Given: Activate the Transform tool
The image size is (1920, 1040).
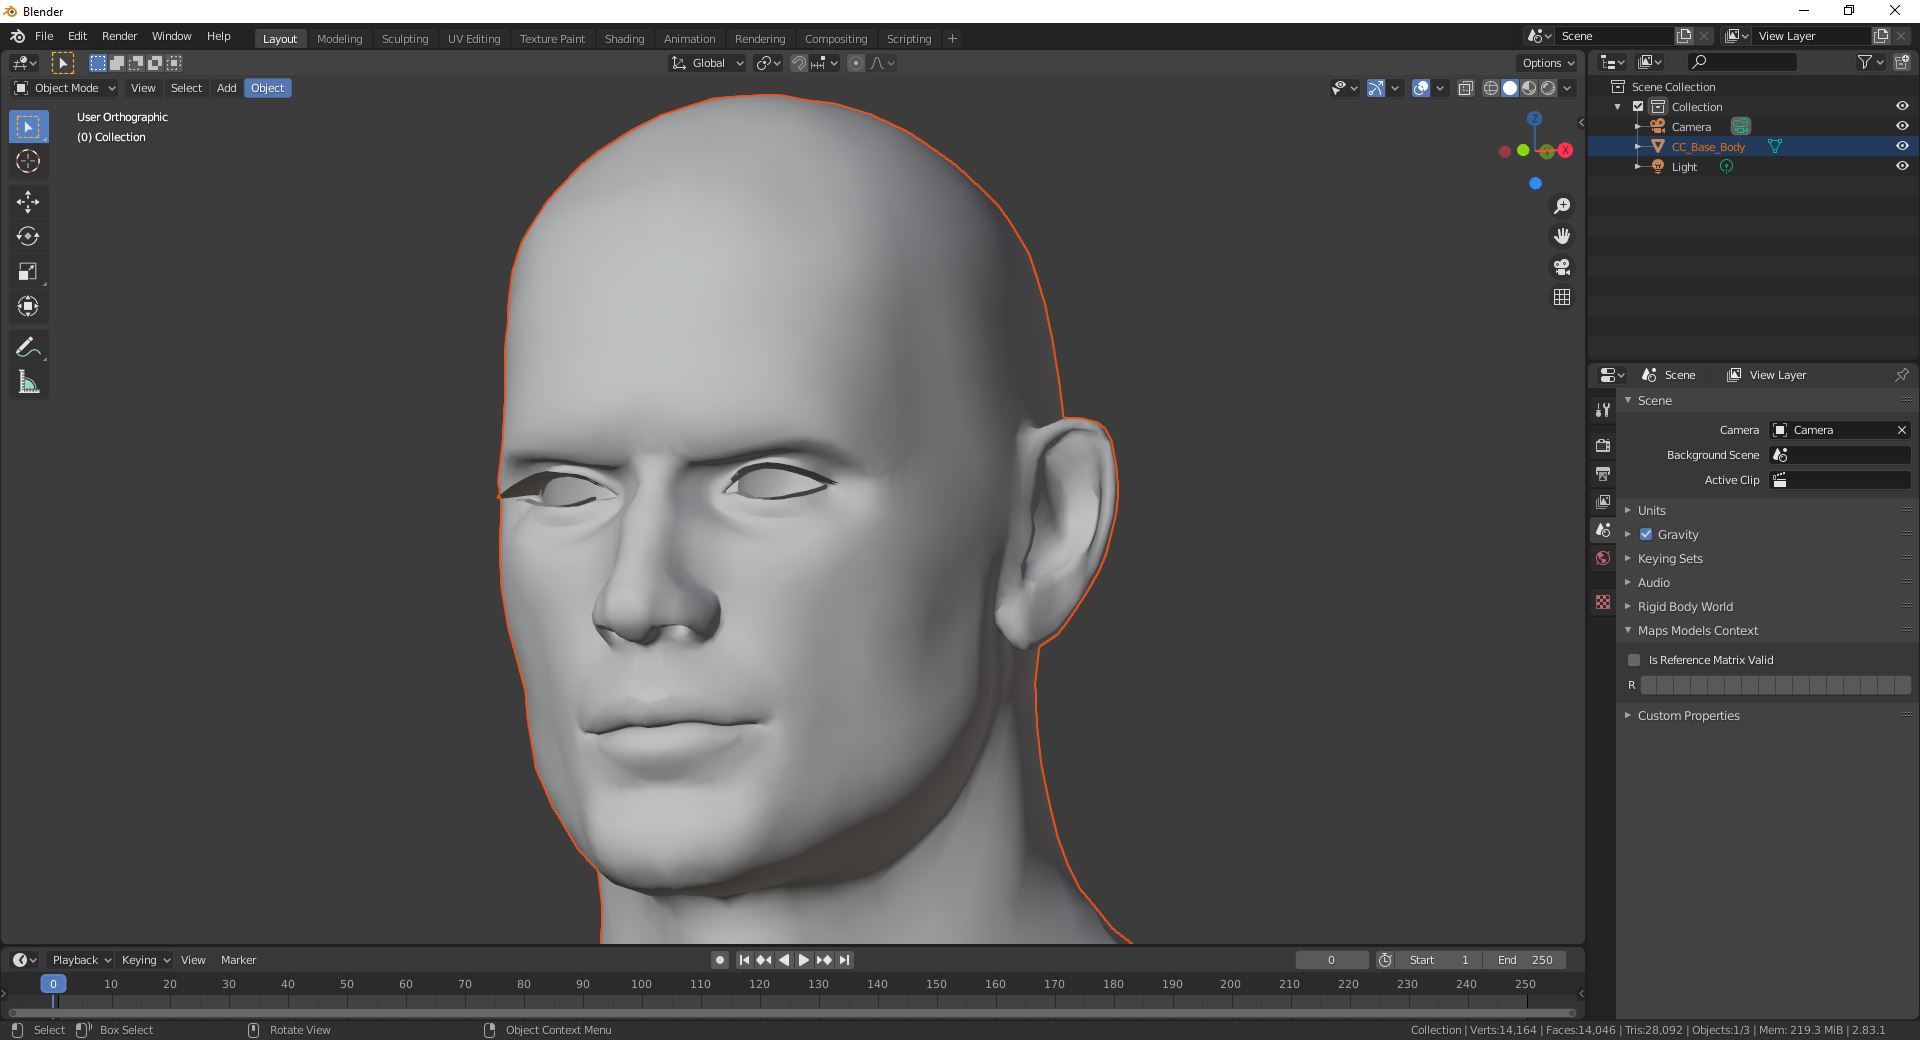Looking at the screenshot, I should point(28,307).
